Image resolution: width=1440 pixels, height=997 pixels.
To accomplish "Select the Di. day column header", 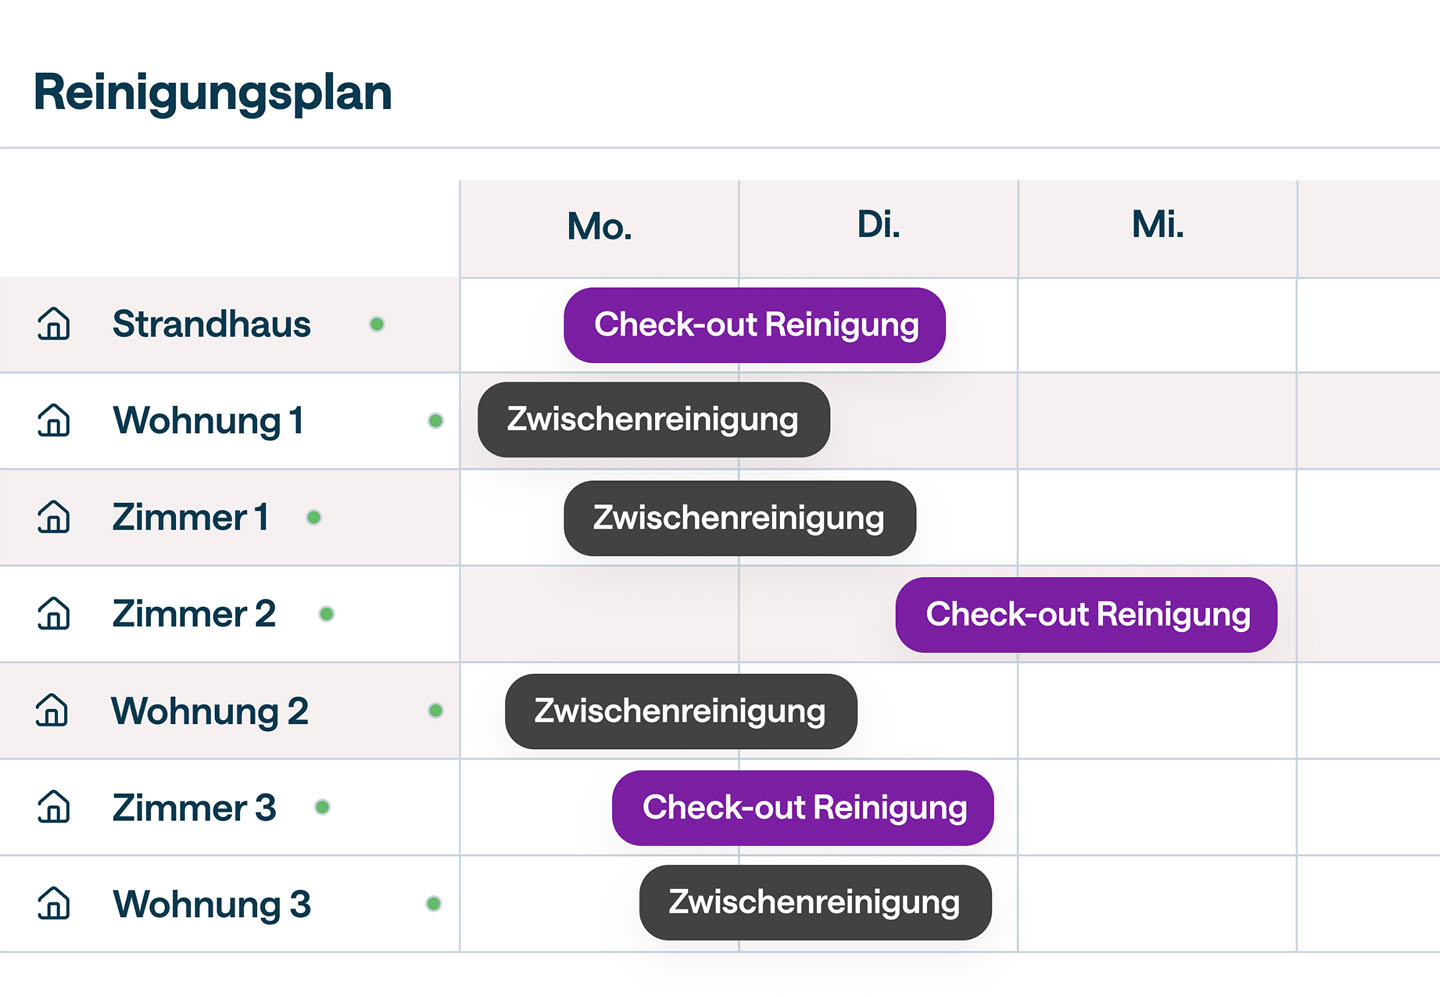I will pyautogui.click(x=878, y=225).
